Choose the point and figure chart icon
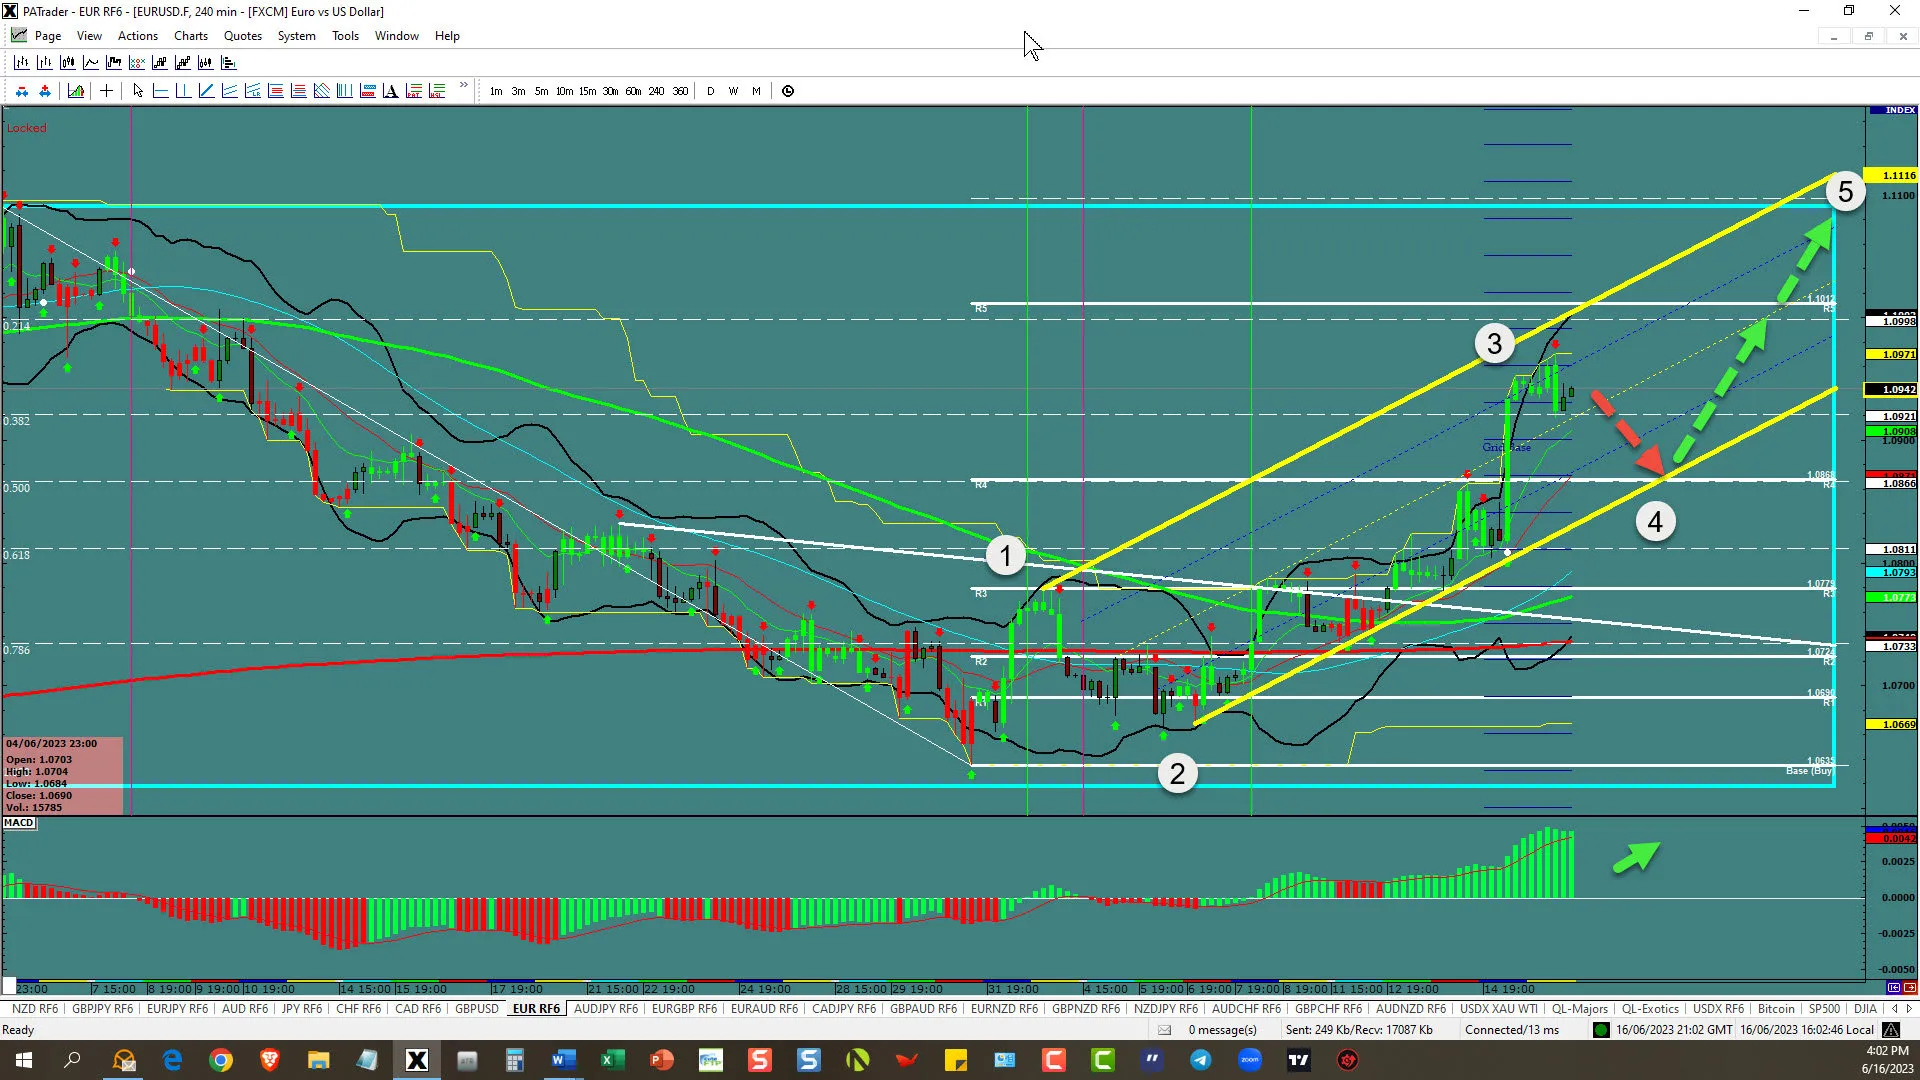Image resolution: width=1920 pixels, height=1080 pixels. (x=137, y=62)
